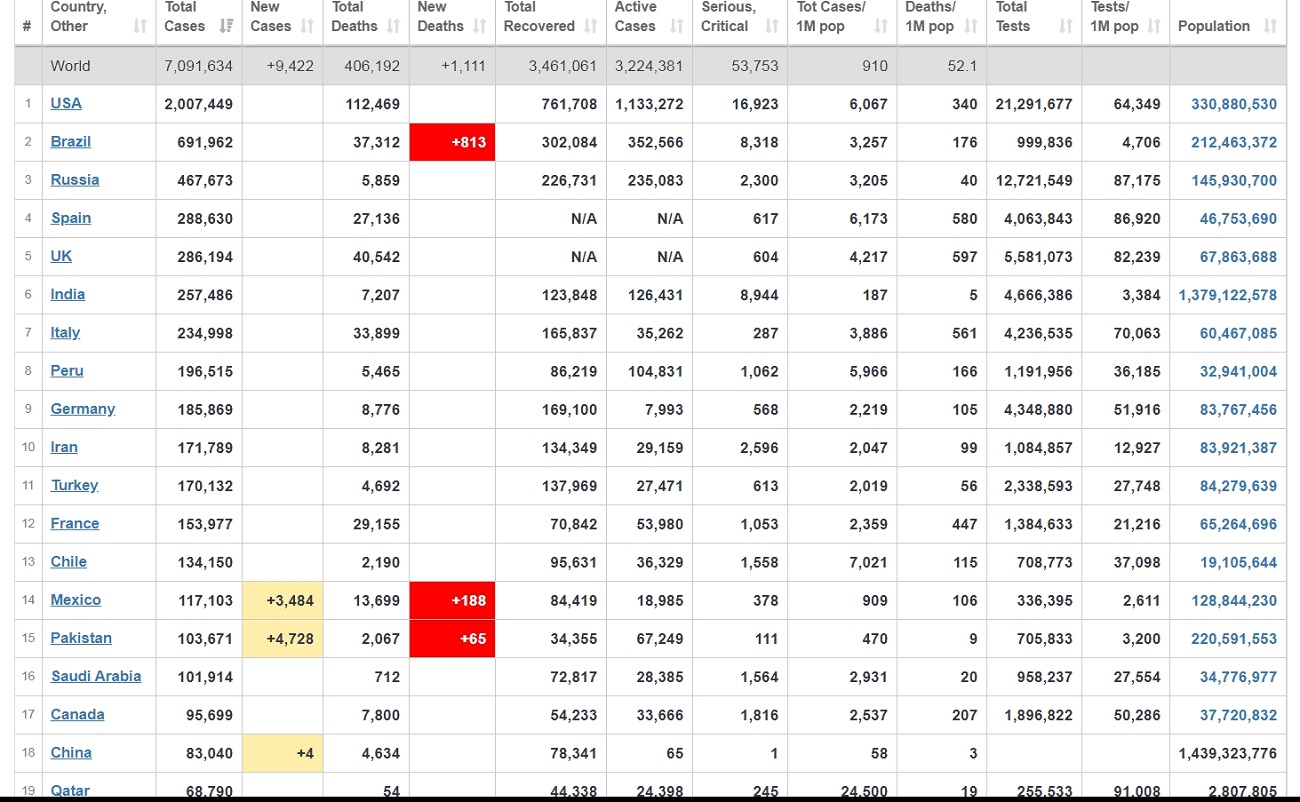
Task: Open USA population figure 330,880,530
Action: pos(1234,104)
